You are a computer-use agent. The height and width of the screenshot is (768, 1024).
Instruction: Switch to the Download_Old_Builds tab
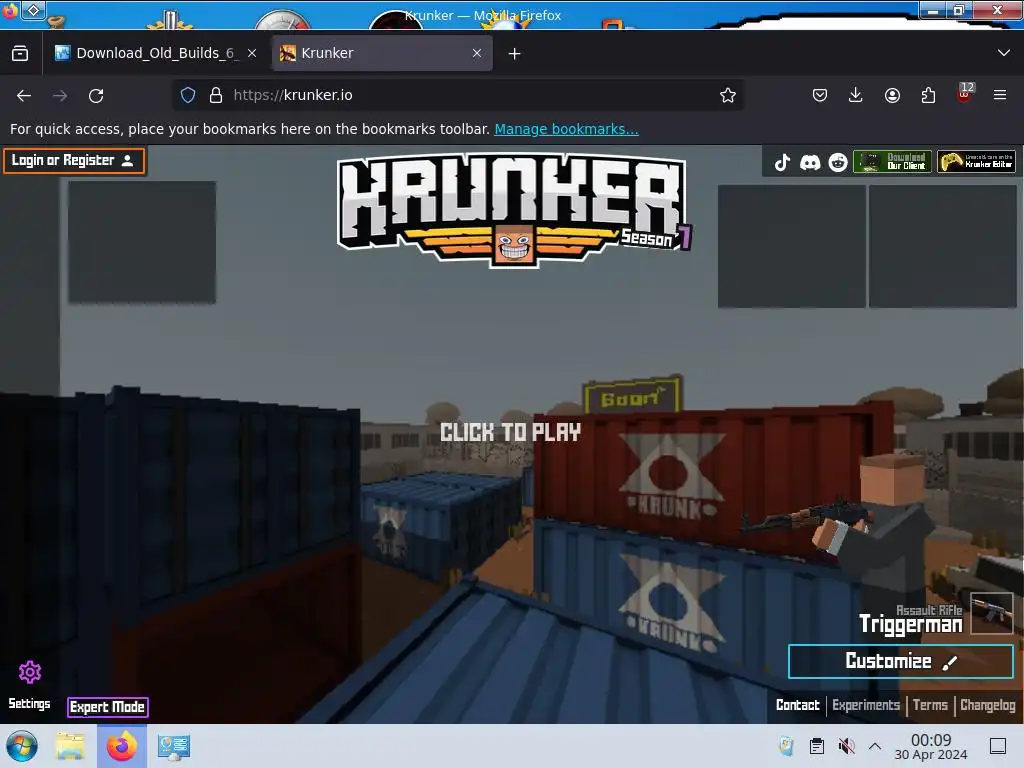[157, 54]
